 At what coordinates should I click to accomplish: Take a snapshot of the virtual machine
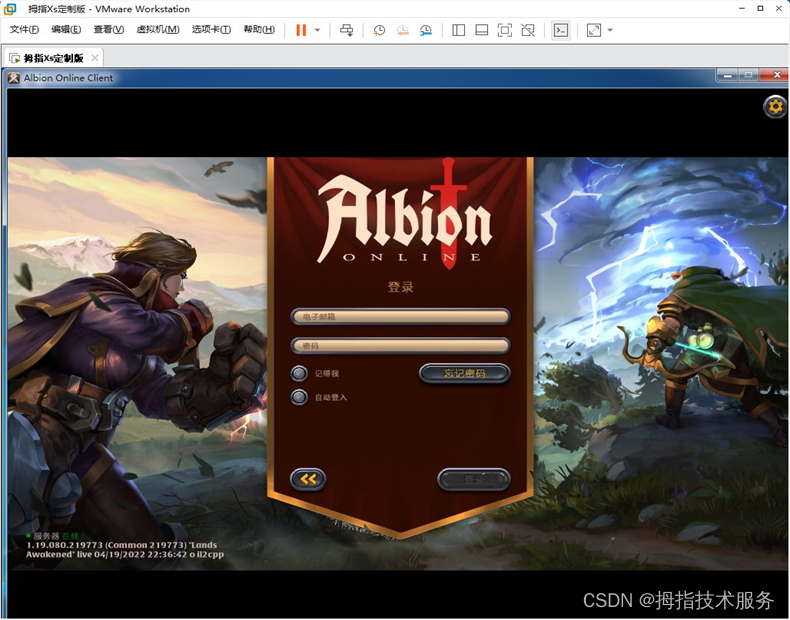coord(379,30)
